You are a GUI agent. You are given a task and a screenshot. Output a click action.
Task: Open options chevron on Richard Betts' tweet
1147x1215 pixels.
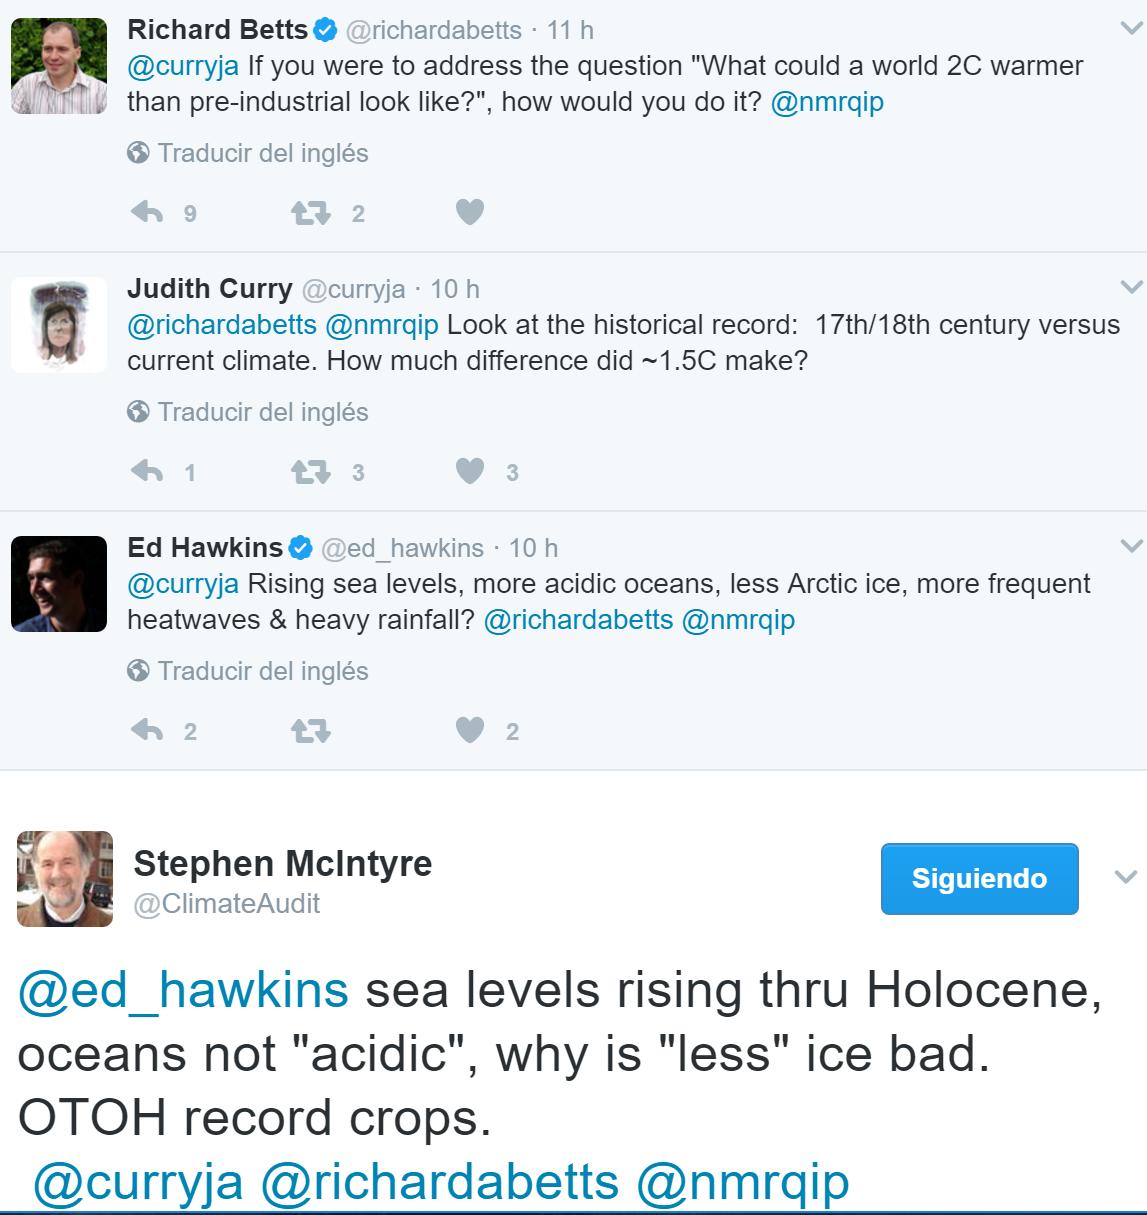(1131, 29)
